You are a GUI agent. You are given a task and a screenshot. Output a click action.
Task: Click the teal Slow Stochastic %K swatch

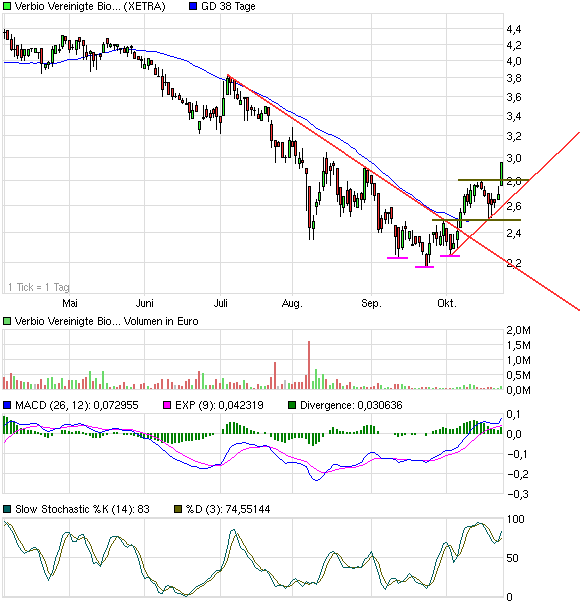click(7, 509)
